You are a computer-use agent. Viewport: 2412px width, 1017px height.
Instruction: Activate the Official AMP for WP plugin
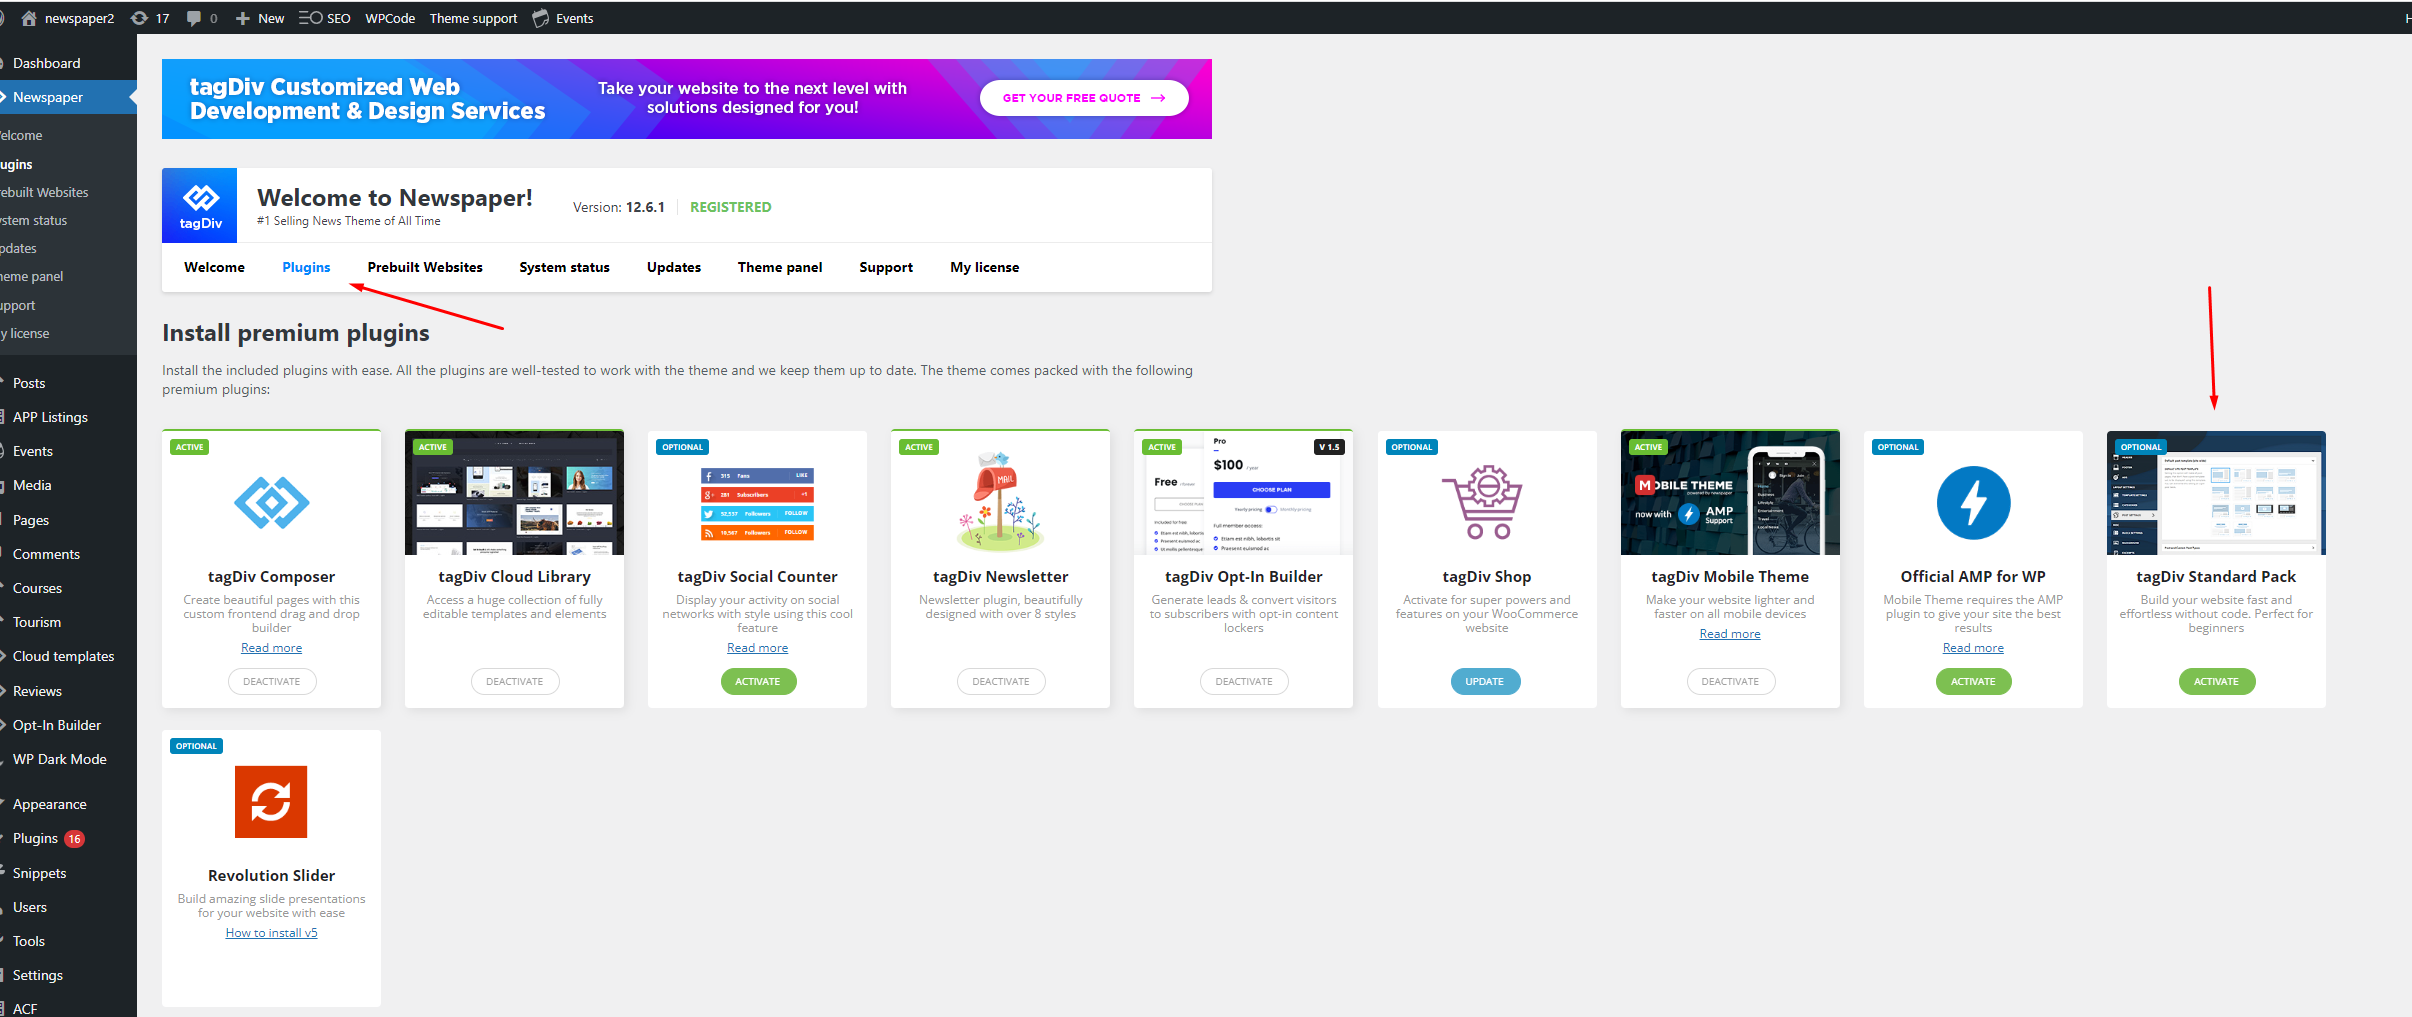(x=1973, y=681)
